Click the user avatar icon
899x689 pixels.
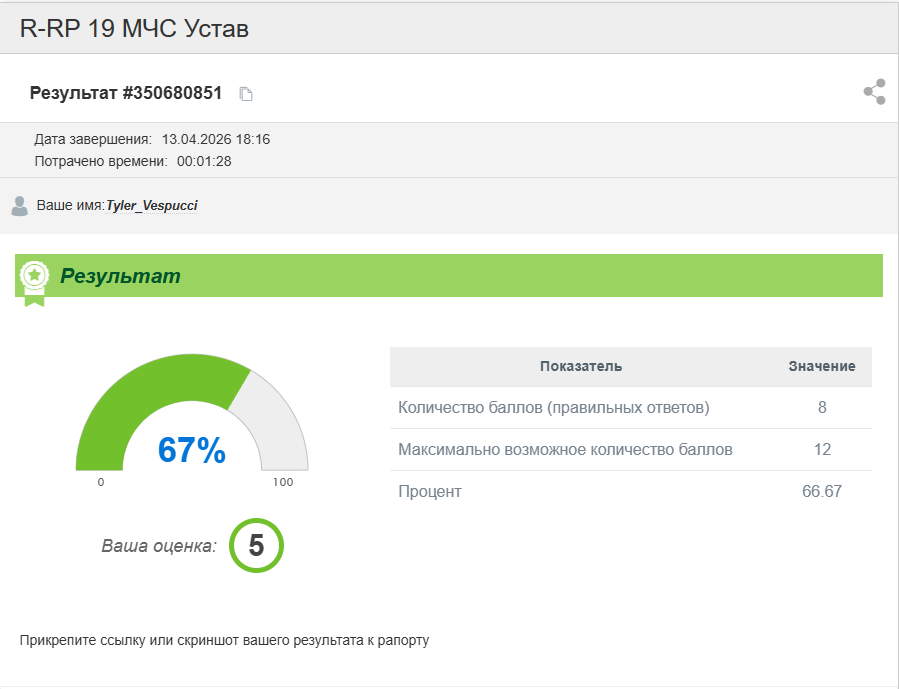point(19,206)
